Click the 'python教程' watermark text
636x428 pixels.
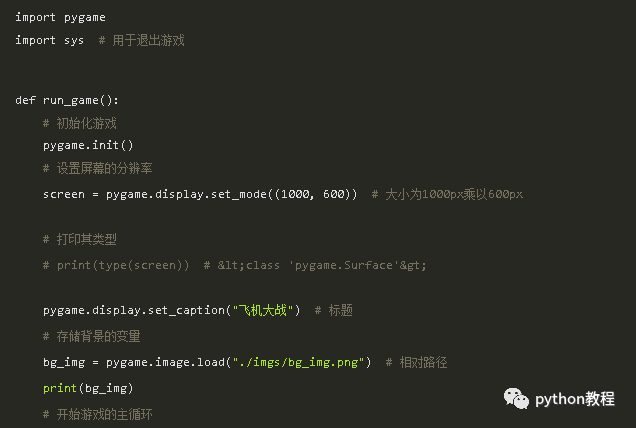(575, 399)
